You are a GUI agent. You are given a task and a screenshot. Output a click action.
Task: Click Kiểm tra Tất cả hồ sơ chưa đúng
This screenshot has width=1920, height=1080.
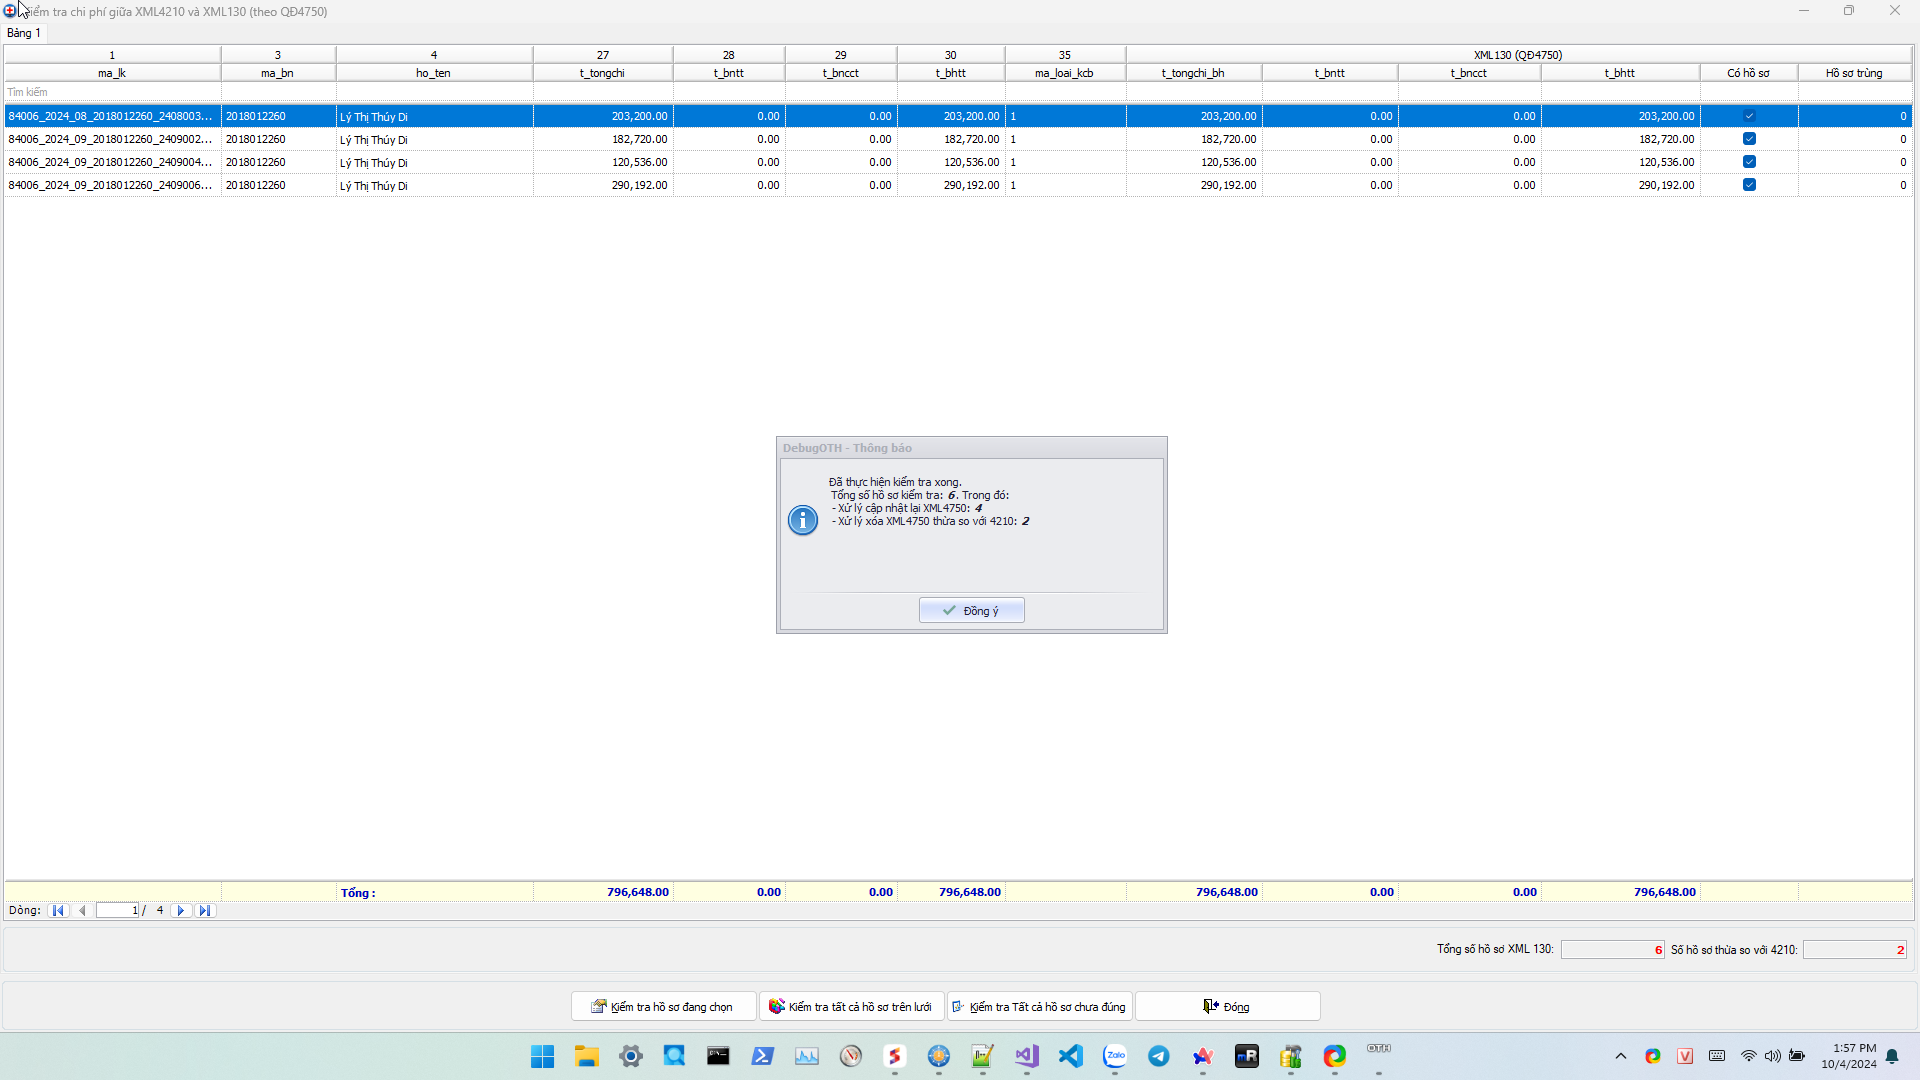(1039, 1006)
